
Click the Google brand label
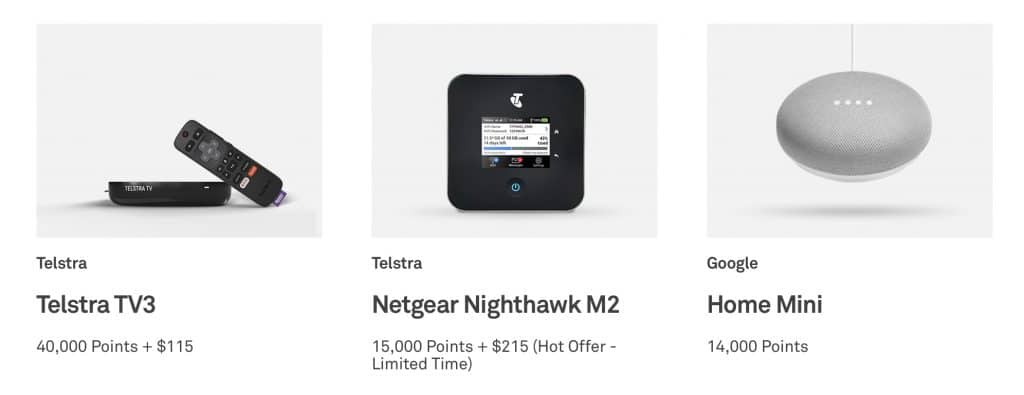pyautogui.click(x=733, y=263)
